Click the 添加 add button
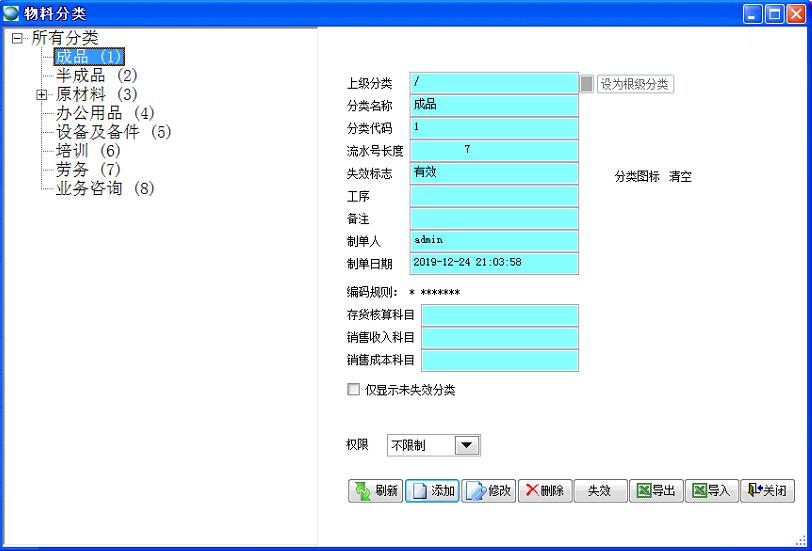The height and width of the screenshot is (551, 812). [432, 491]
